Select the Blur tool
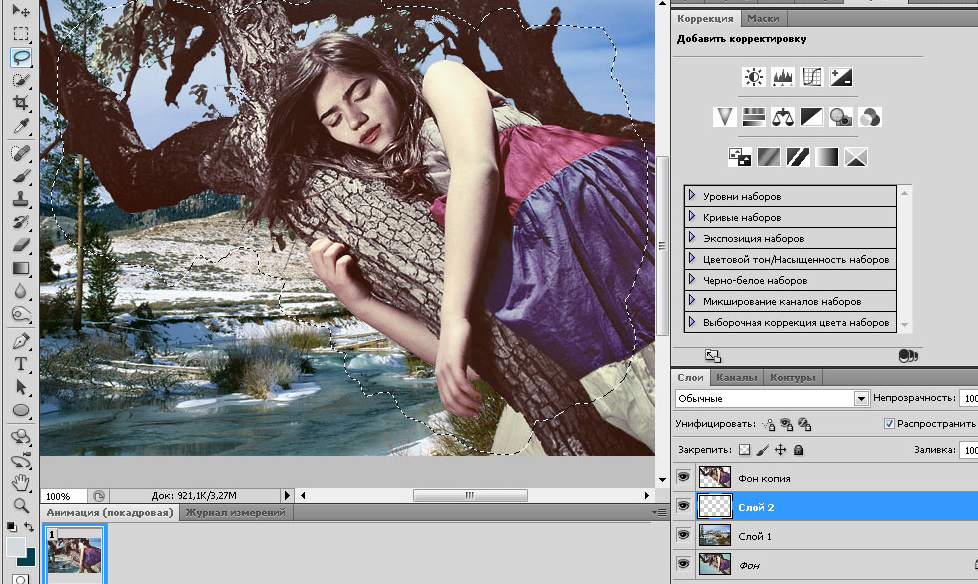Screen dimensions: 978x584 tap(21, 291)
